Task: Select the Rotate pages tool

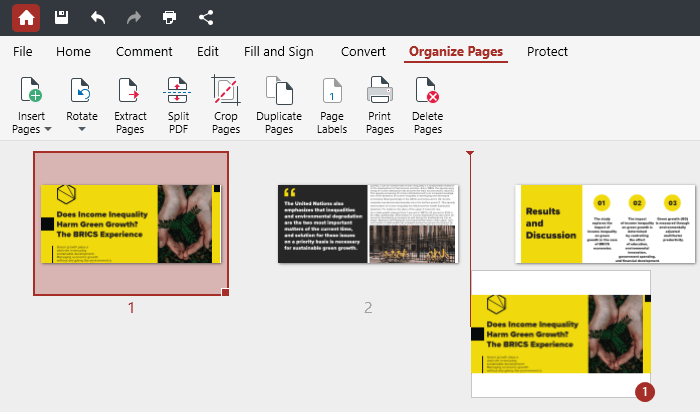Action: [x=82, y=105]
